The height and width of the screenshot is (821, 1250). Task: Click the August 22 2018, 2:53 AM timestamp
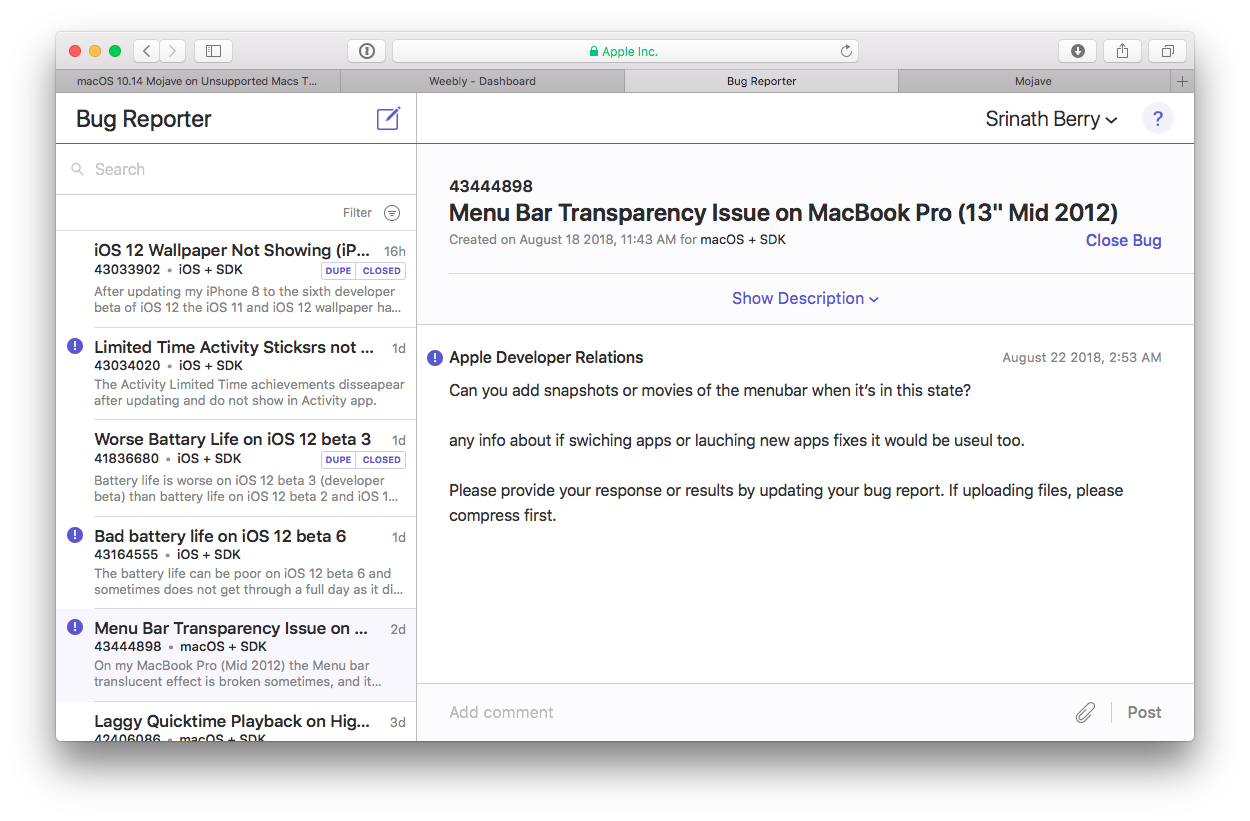tap(1082, 358)
